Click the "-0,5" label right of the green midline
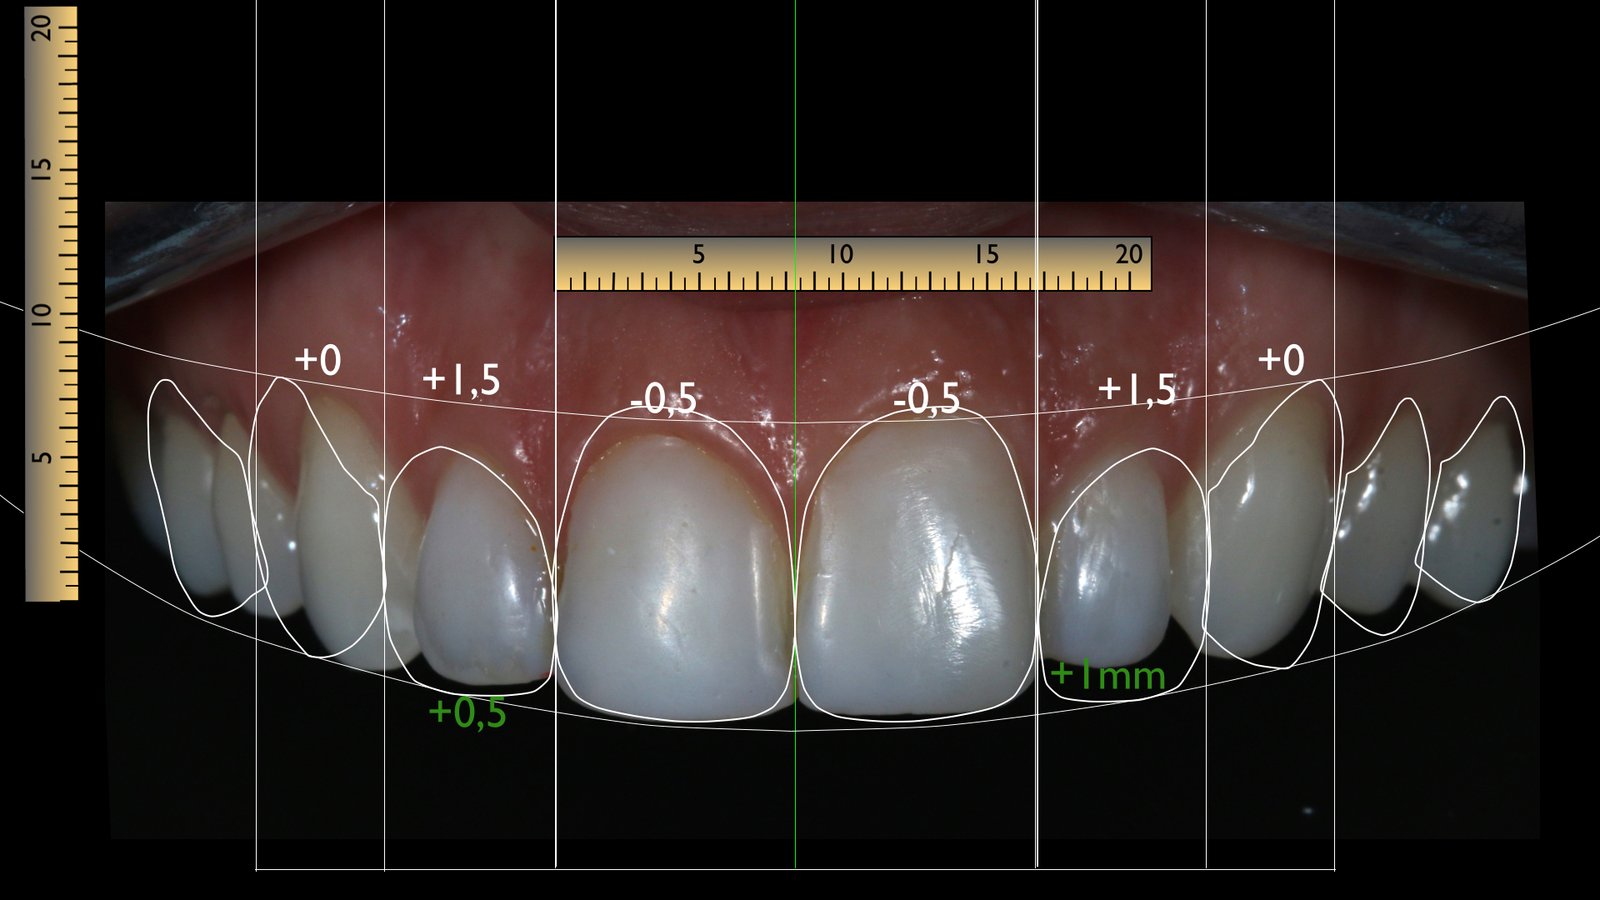Viewport: 1600px width, 900px height. 926,399
